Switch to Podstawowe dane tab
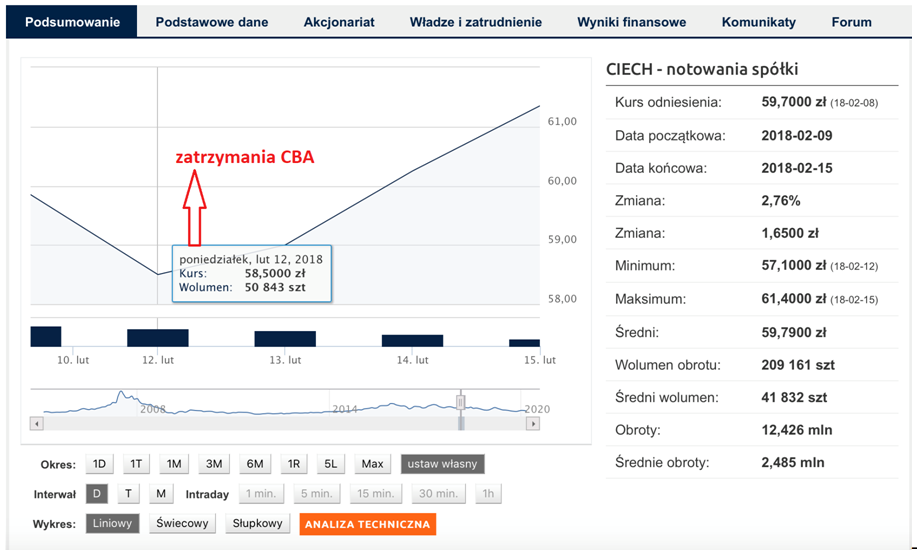This screenshot has height=550, width=917. (212, 22)
